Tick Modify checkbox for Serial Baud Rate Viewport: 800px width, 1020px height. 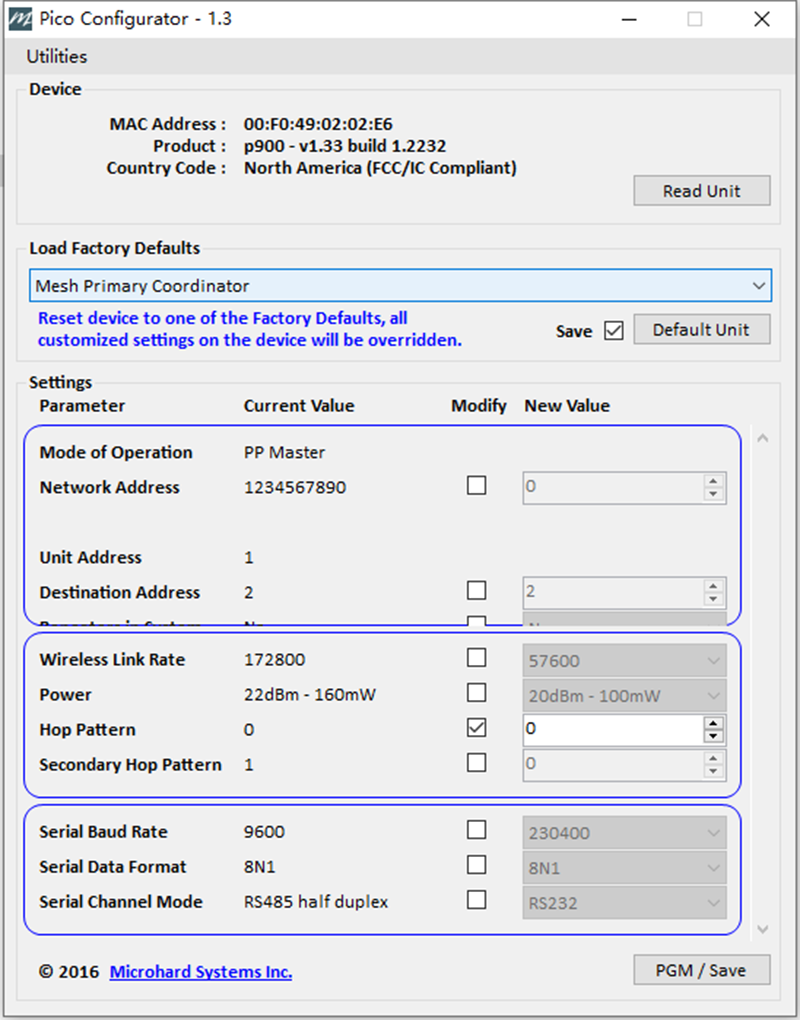click(x=477, y=830)
